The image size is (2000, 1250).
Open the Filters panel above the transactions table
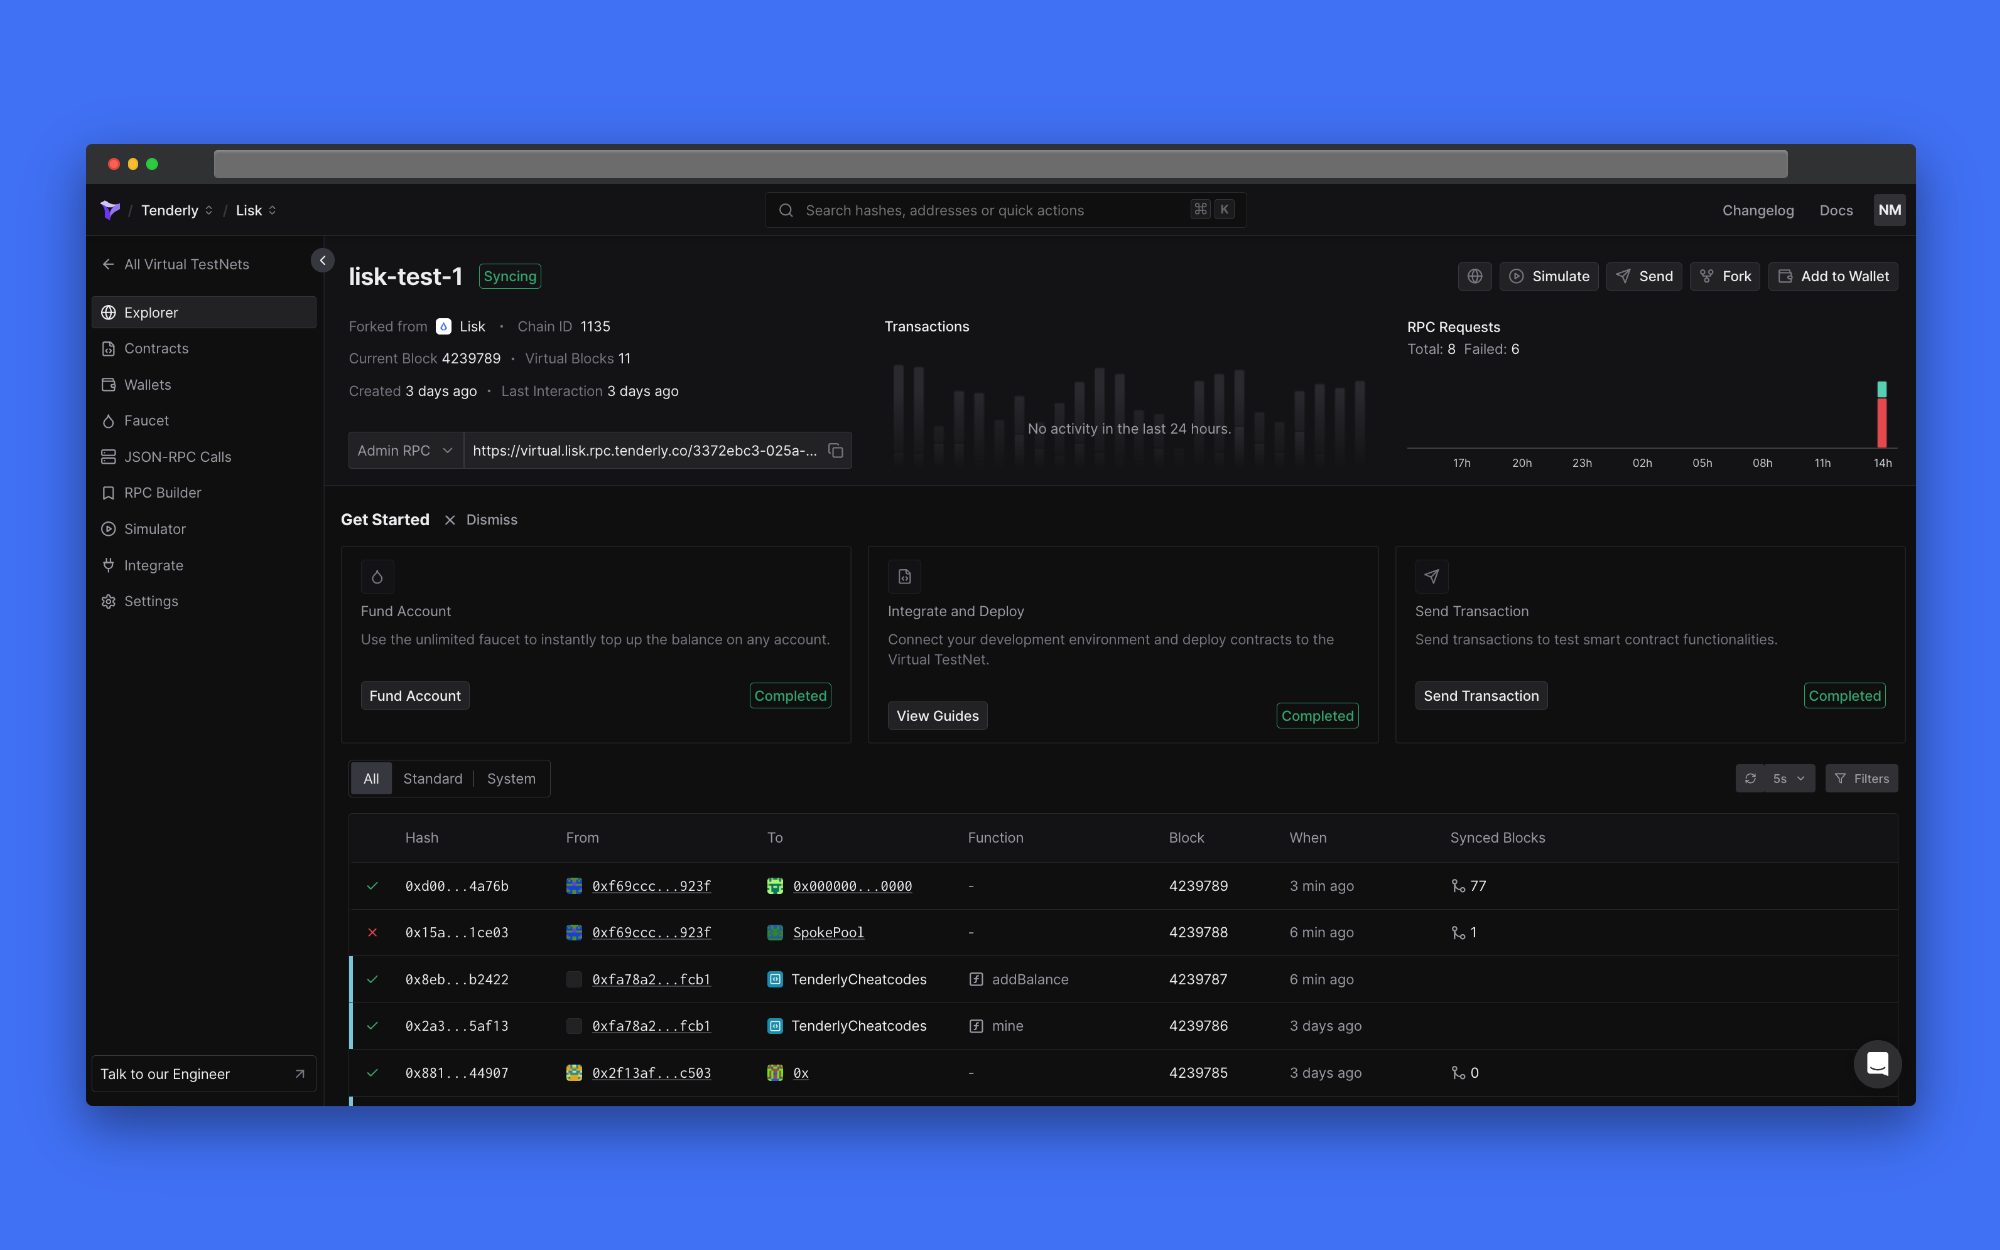point(1861,778)
